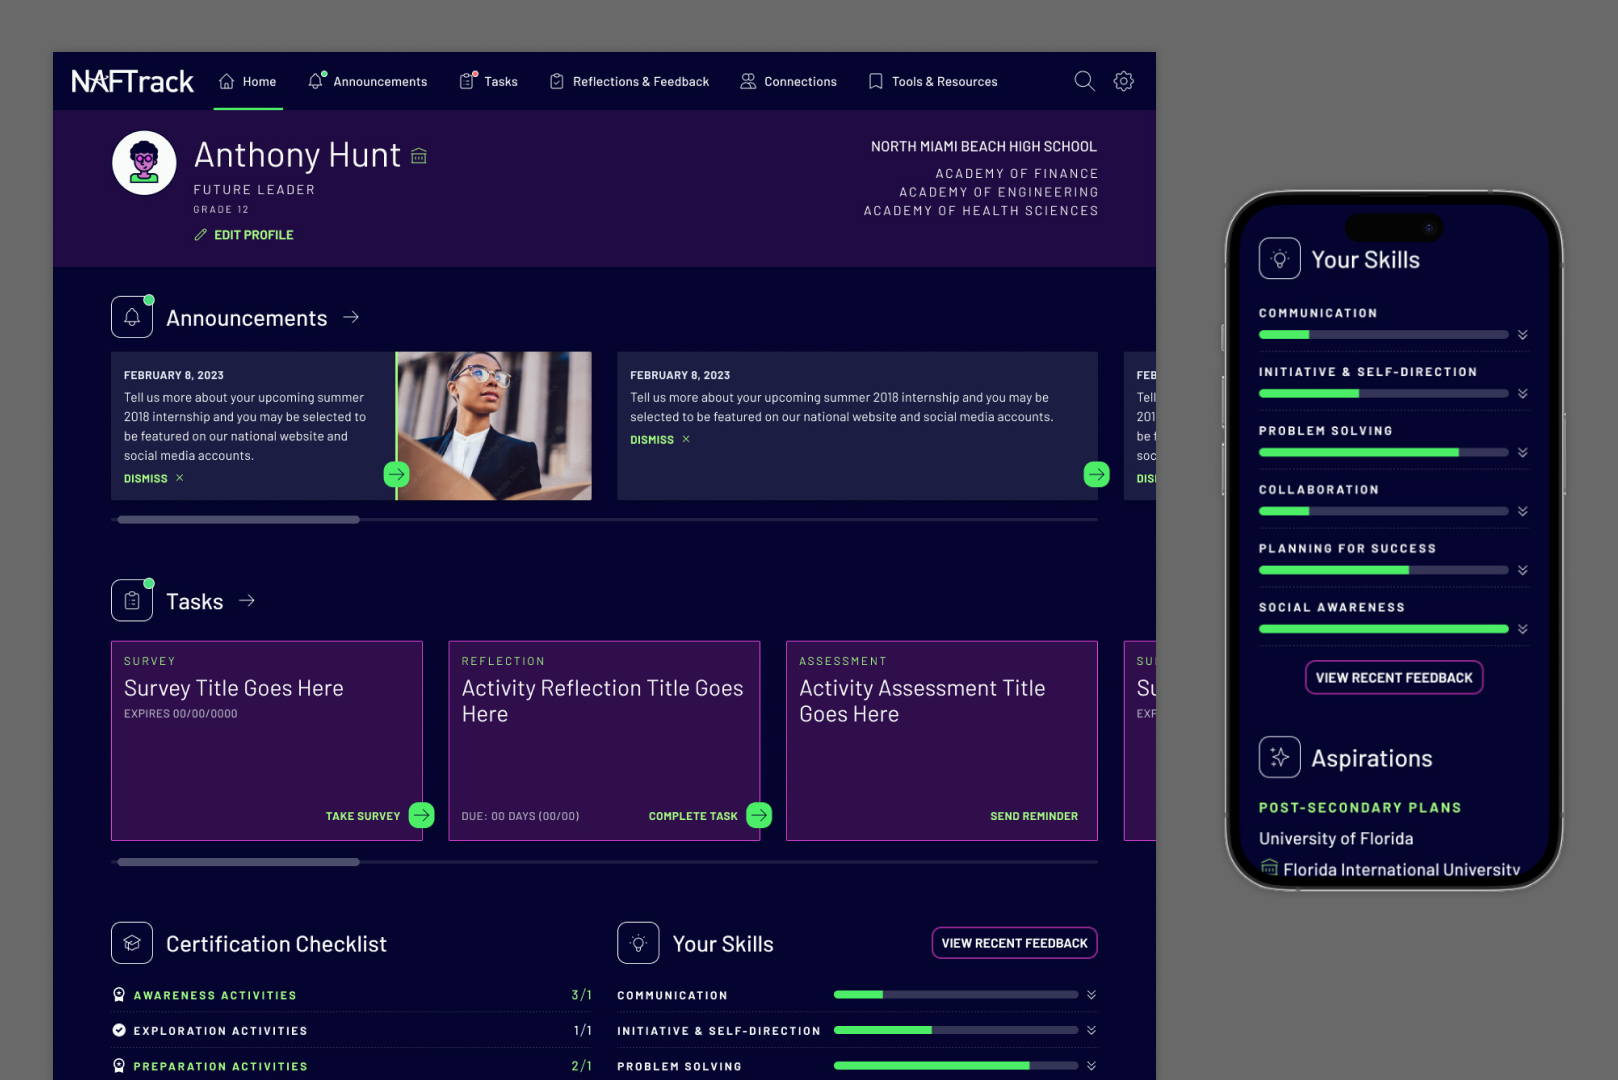Click green arrow beside Complete Task
Viewport: 1618px width, 1080px height.
(x=760, y=815)
